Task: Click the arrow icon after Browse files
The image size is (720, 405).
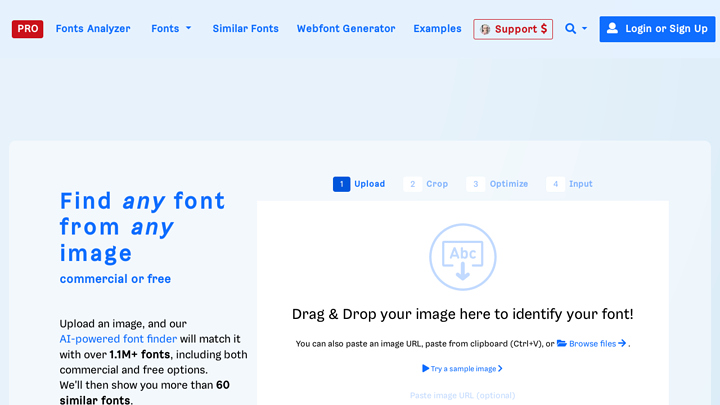Action: pos(622,343)
